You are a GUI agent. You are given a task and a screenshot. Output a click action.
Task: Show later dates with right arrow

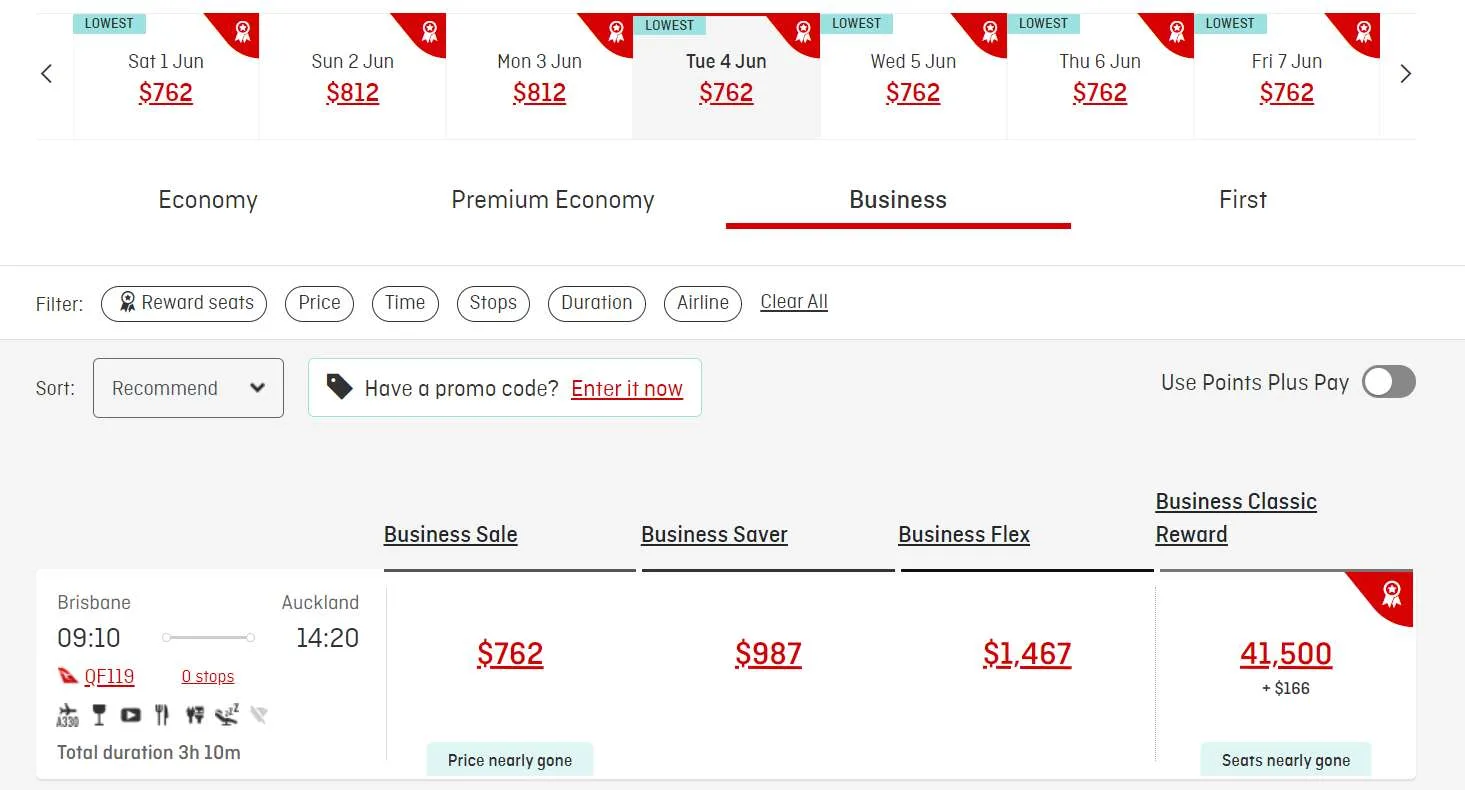tap(1405, 74)
